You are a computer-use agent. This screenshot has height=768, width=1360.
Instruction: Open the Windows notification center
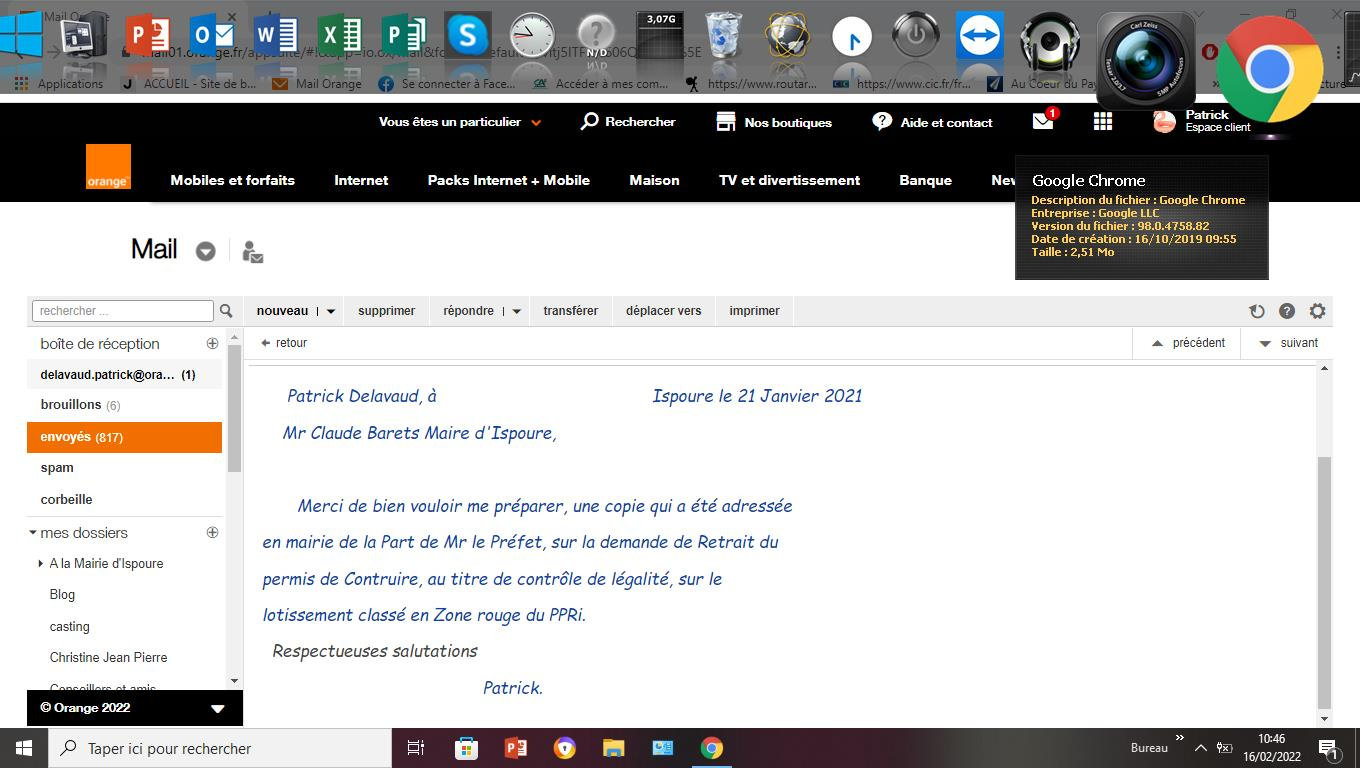click(1329, 748)
